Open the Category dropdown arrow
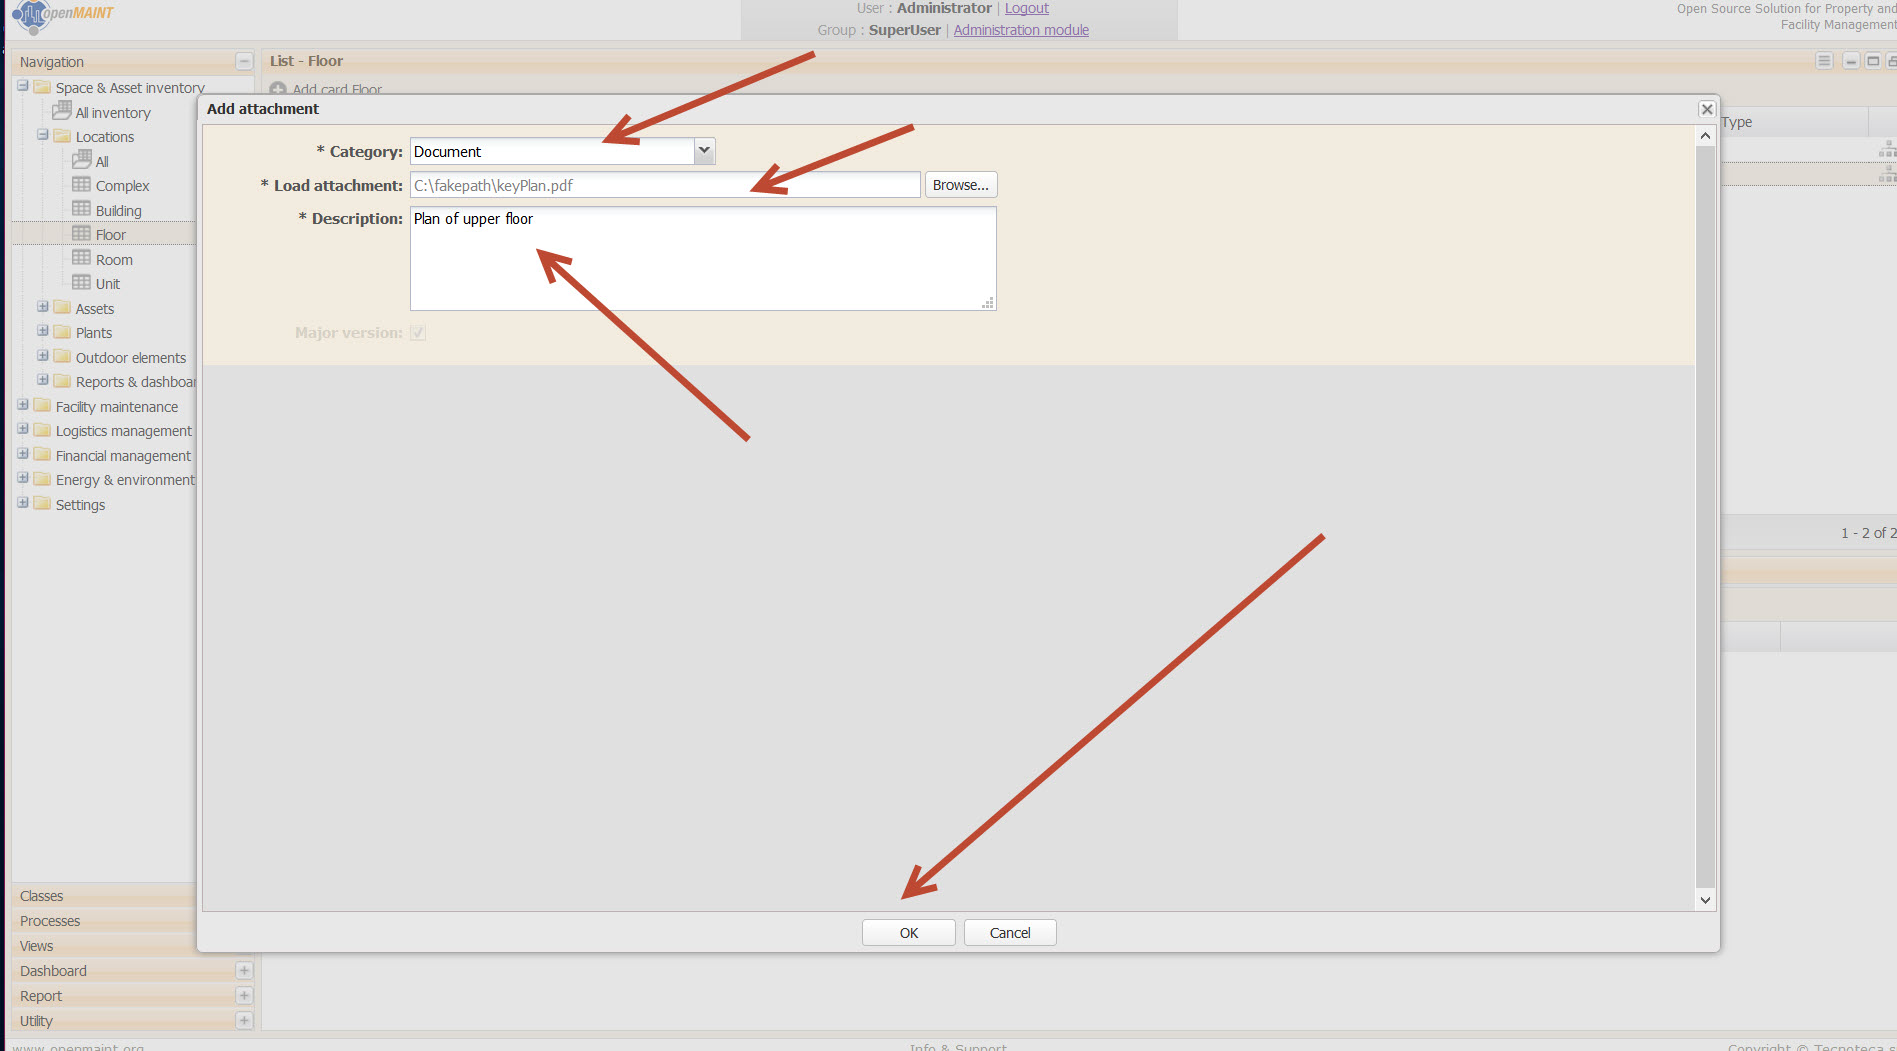The height and width of the screenshot is (1051, 1897). click(x=704, y=151)
